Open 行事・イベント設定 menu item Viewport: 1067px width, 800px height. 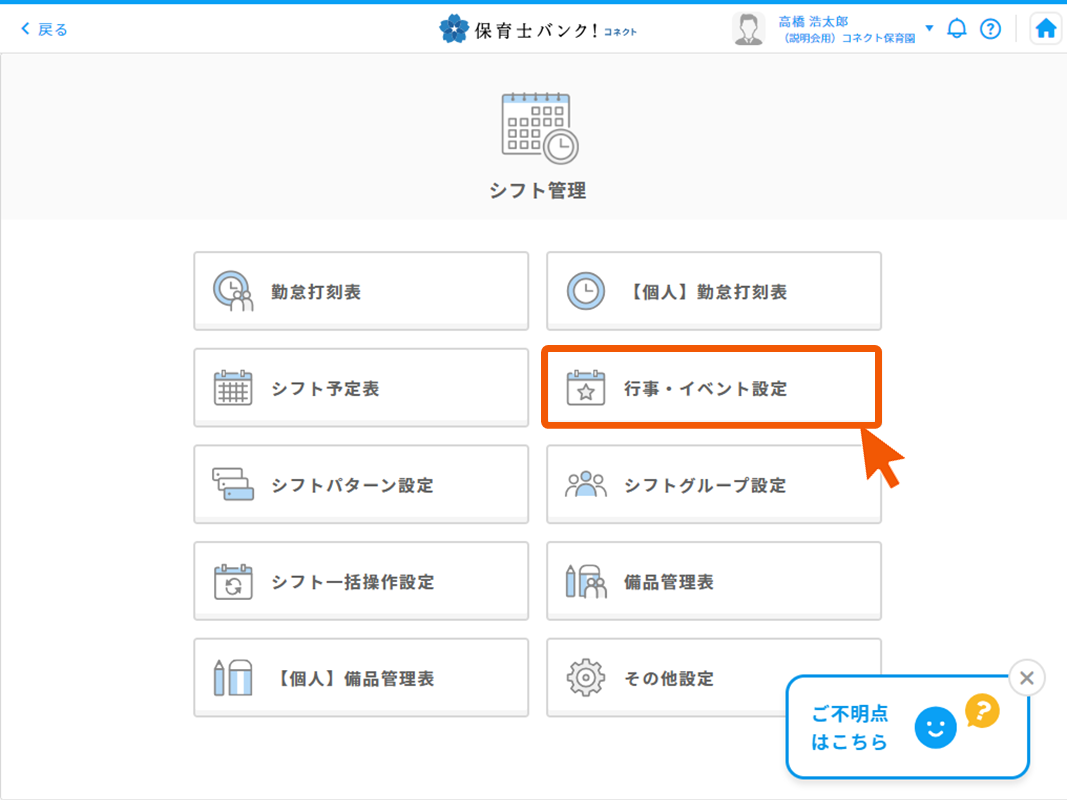[x=712, y=389]
